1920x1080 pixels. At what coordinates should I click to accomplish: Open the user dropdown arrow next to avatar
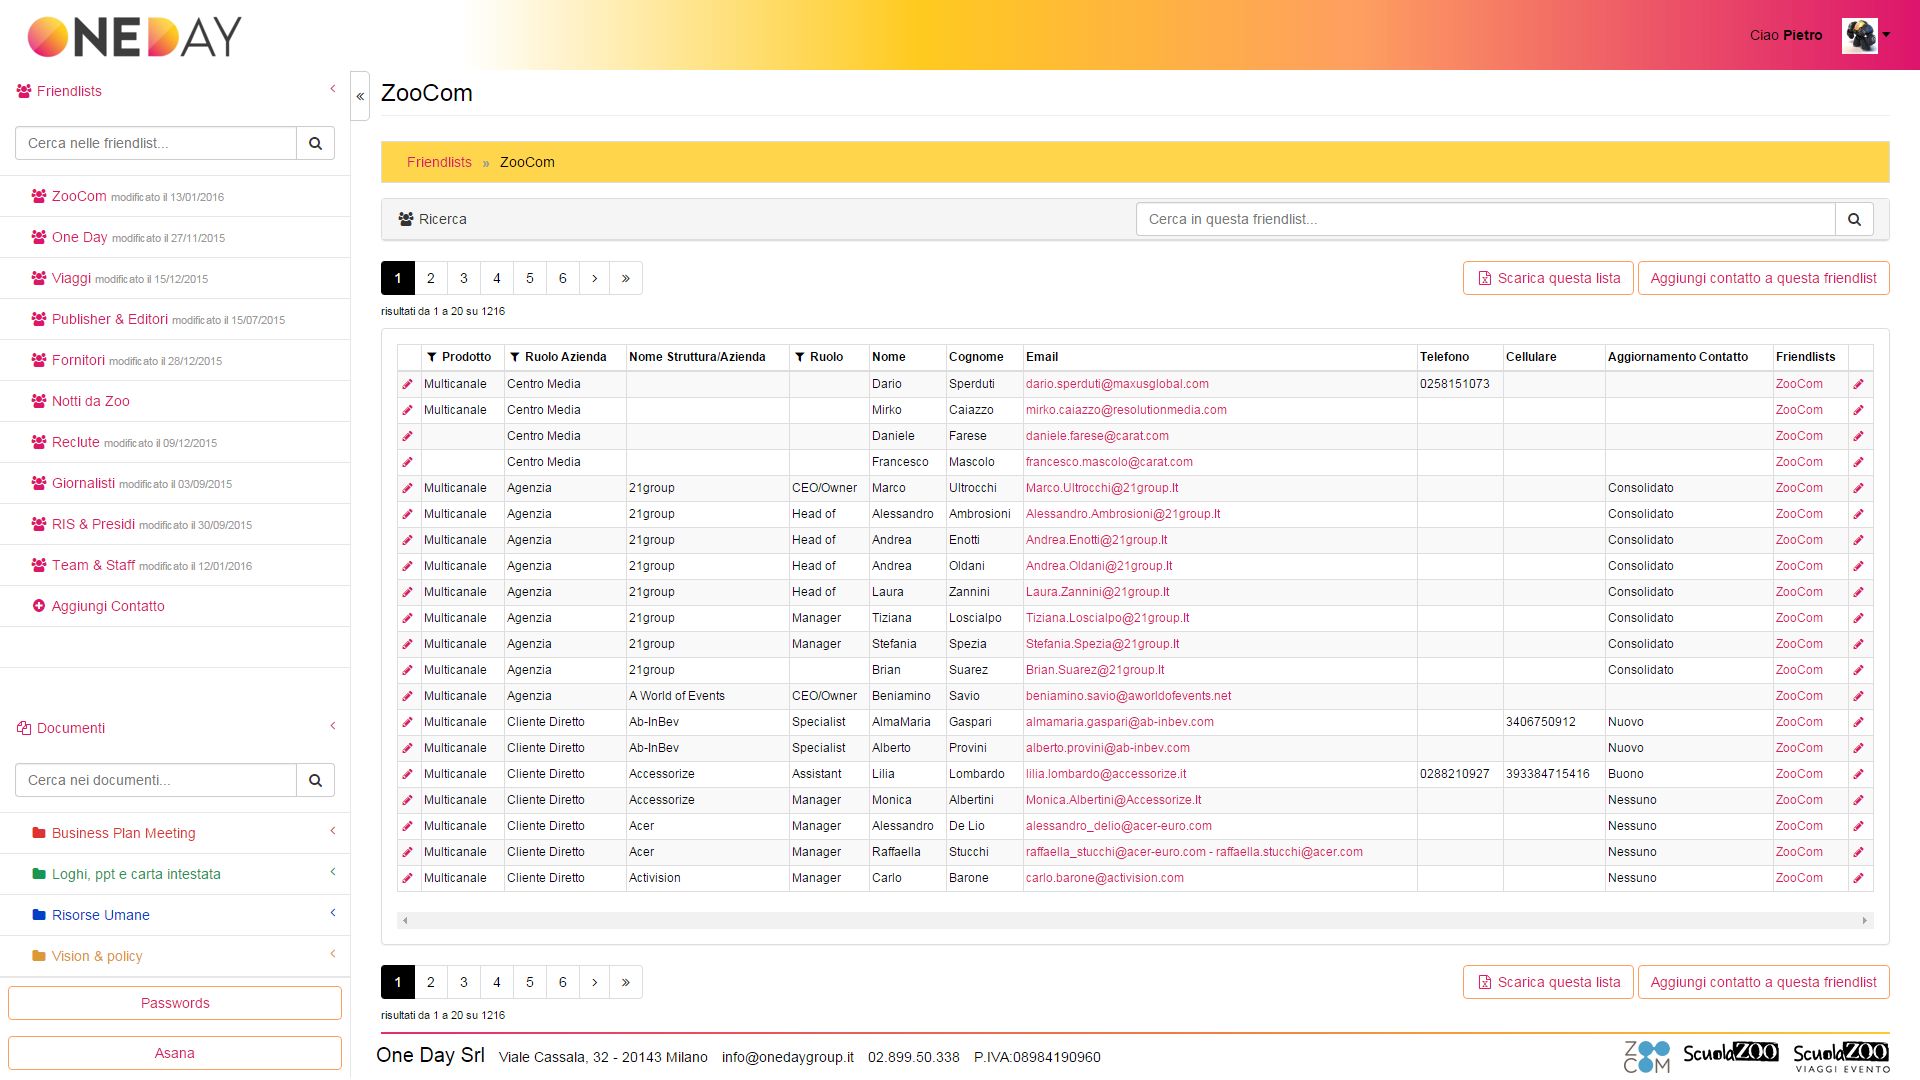coord(1886,35)
